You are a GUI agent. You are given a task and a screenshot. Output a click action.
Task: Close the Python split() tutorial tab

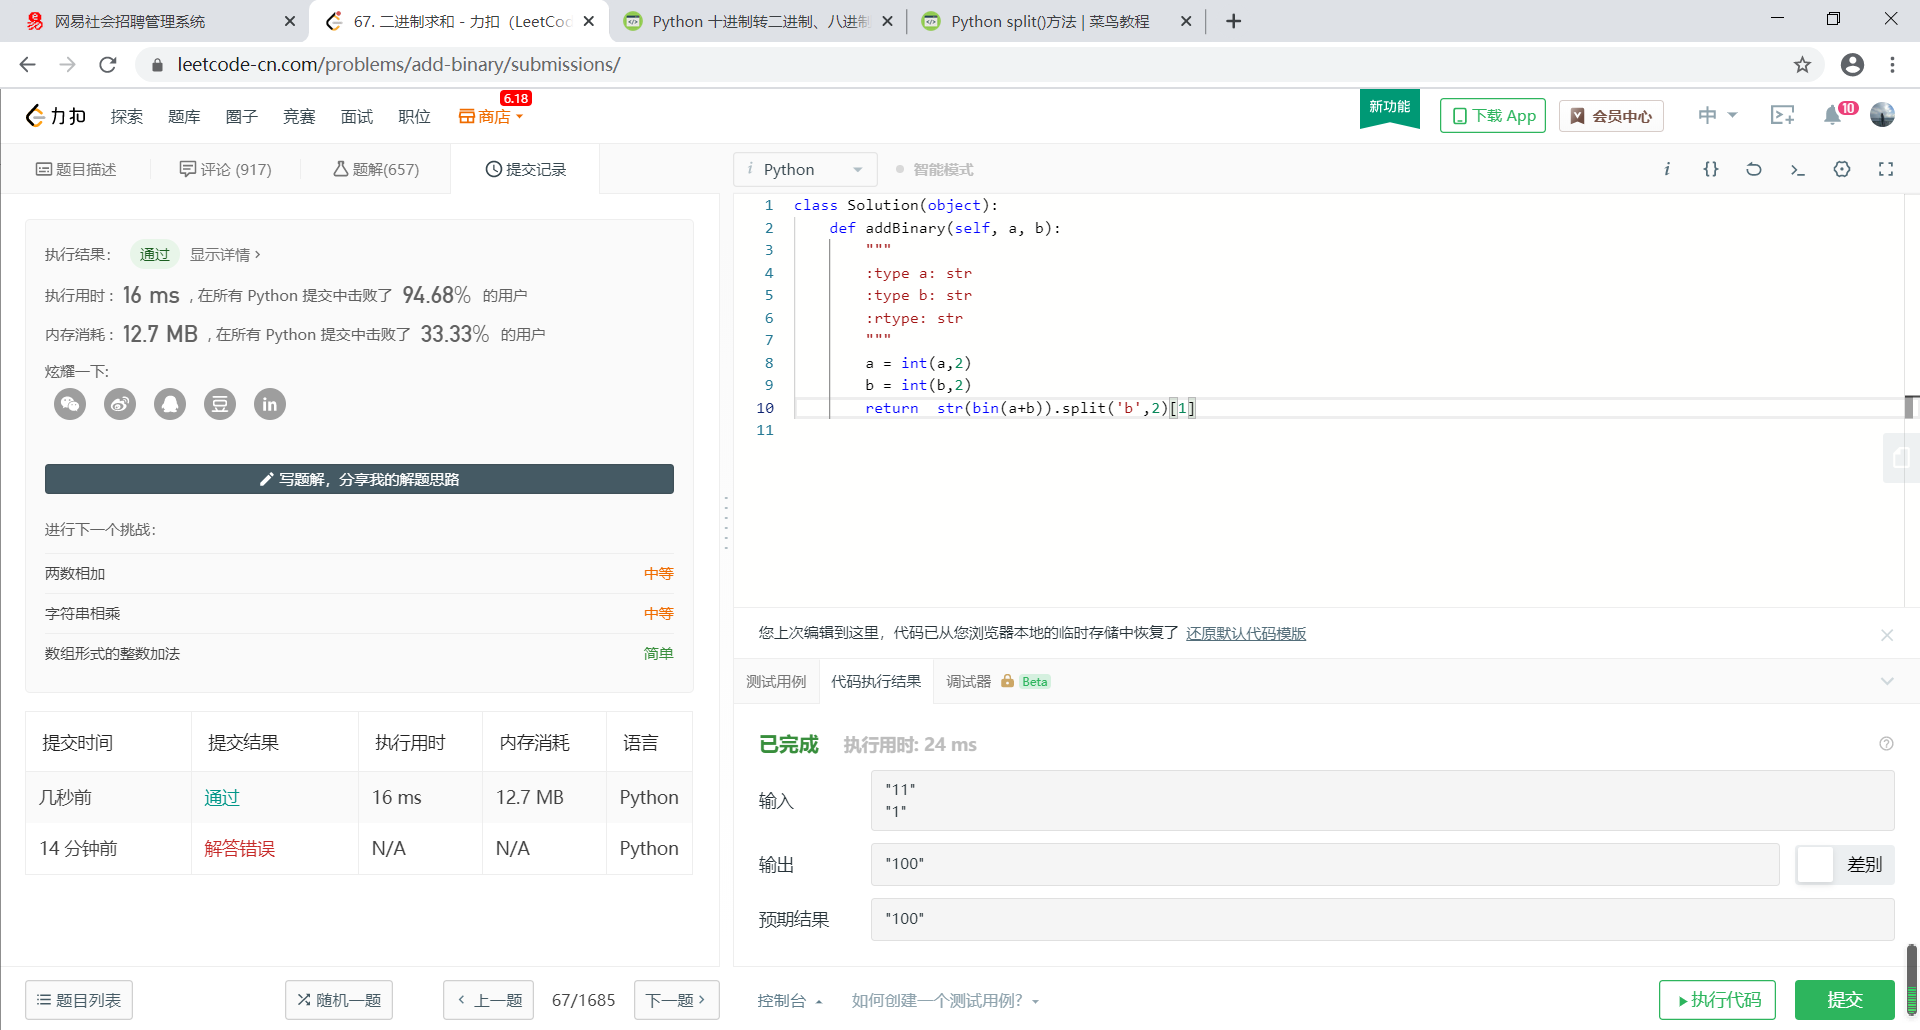click(1186, 21)
